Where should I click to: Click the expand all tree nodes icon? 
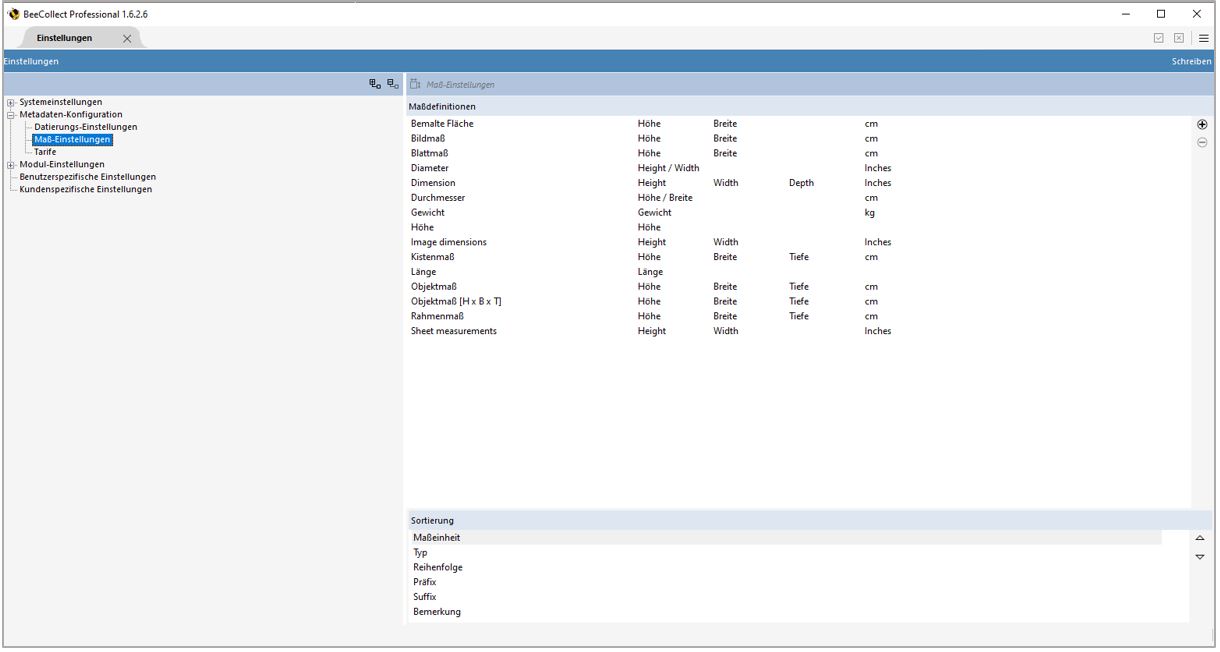[x=374, y=85]
